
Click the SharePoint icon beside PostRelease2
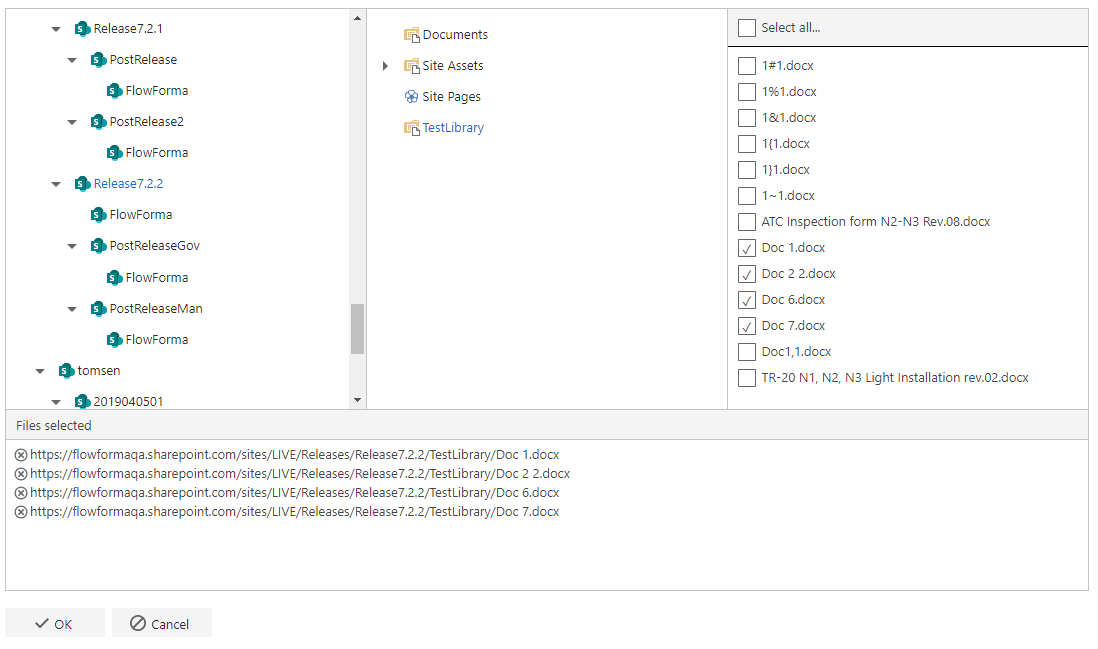tap(99, 122)
